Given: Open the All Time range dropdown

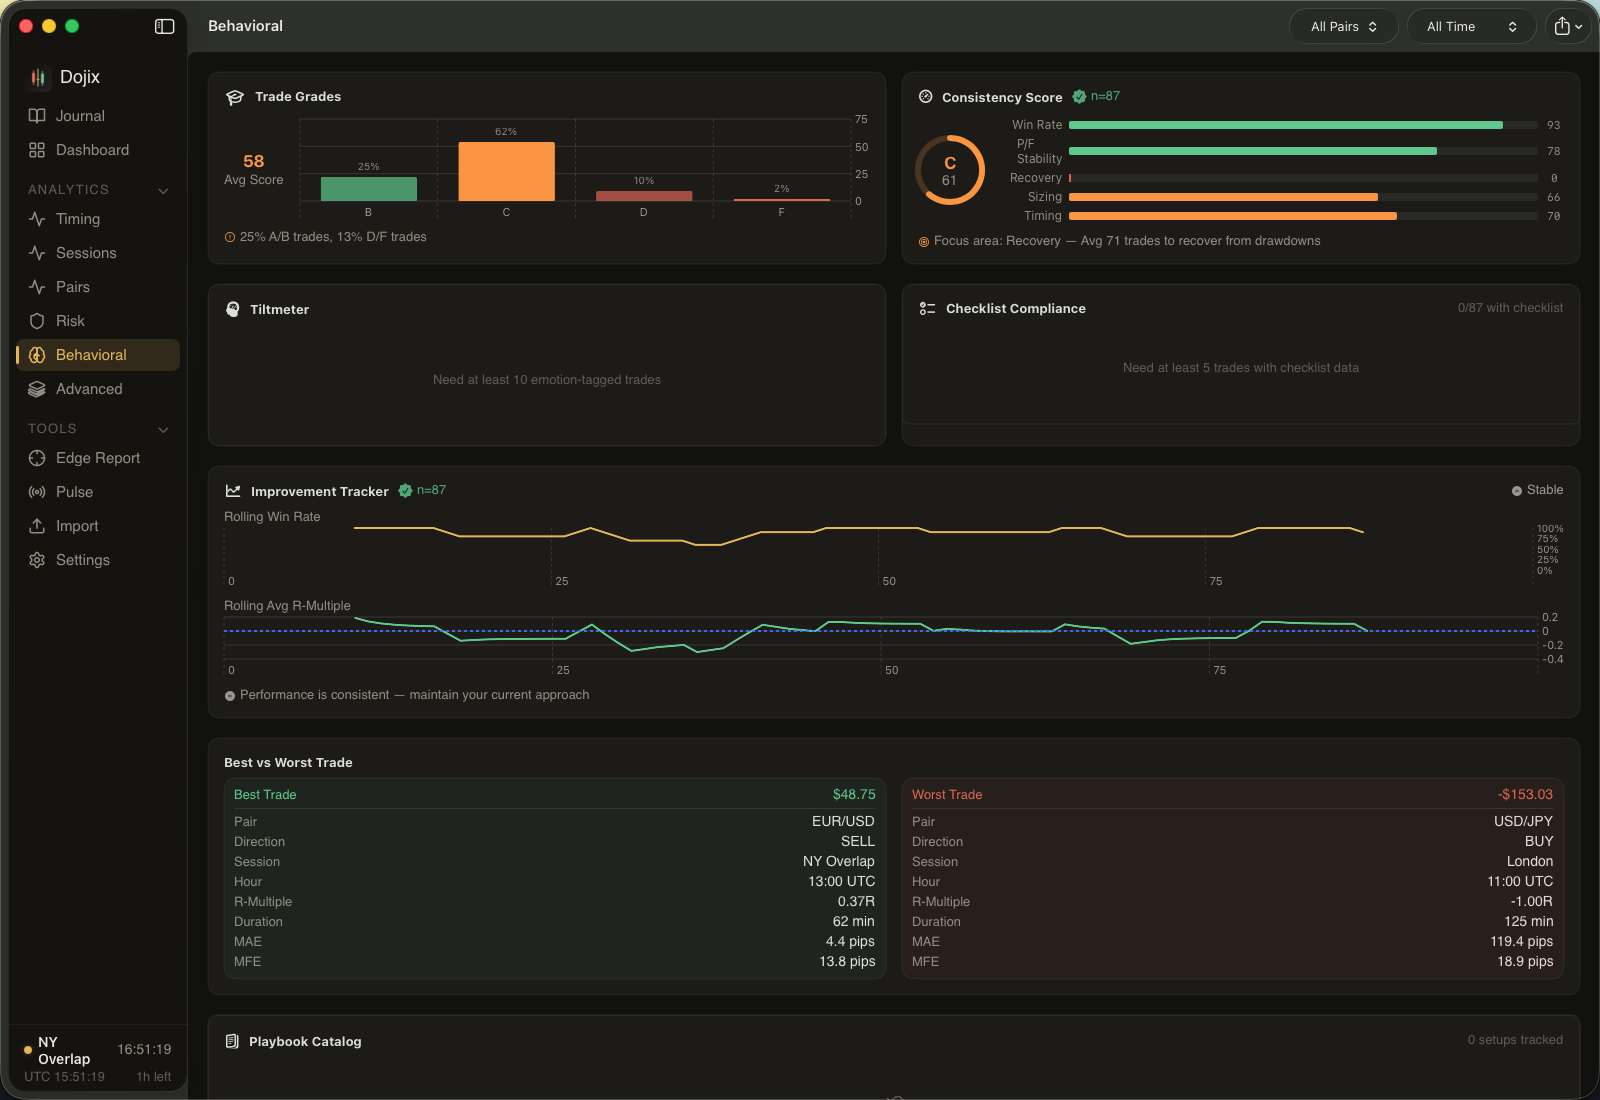Looking at the screenshot, I should pyautogui.click(x=1471, y=27).
